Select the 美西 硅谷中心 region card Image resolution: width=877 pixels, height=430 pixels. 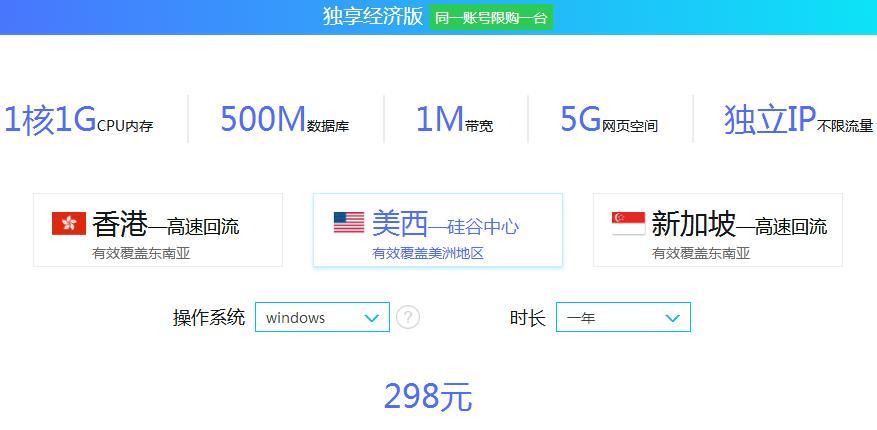click(x=437, y=230)
